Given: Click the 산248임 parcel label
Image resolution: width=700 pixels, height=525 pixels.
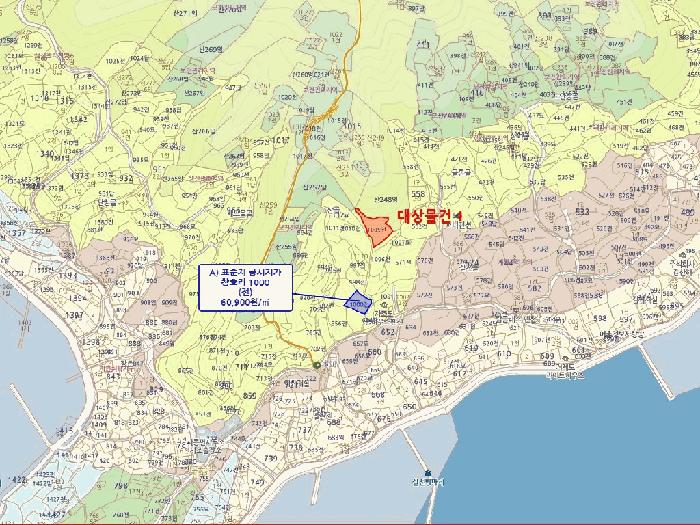Looking at the screenshot, I should click(x=385, y=199).
